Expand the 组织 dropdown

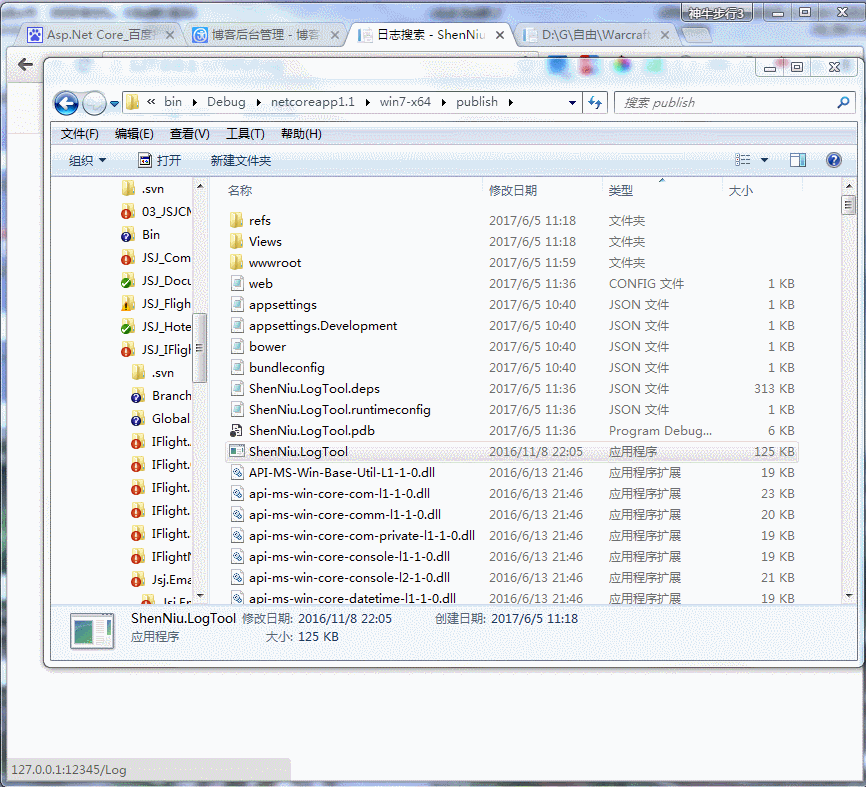point(87,161)
